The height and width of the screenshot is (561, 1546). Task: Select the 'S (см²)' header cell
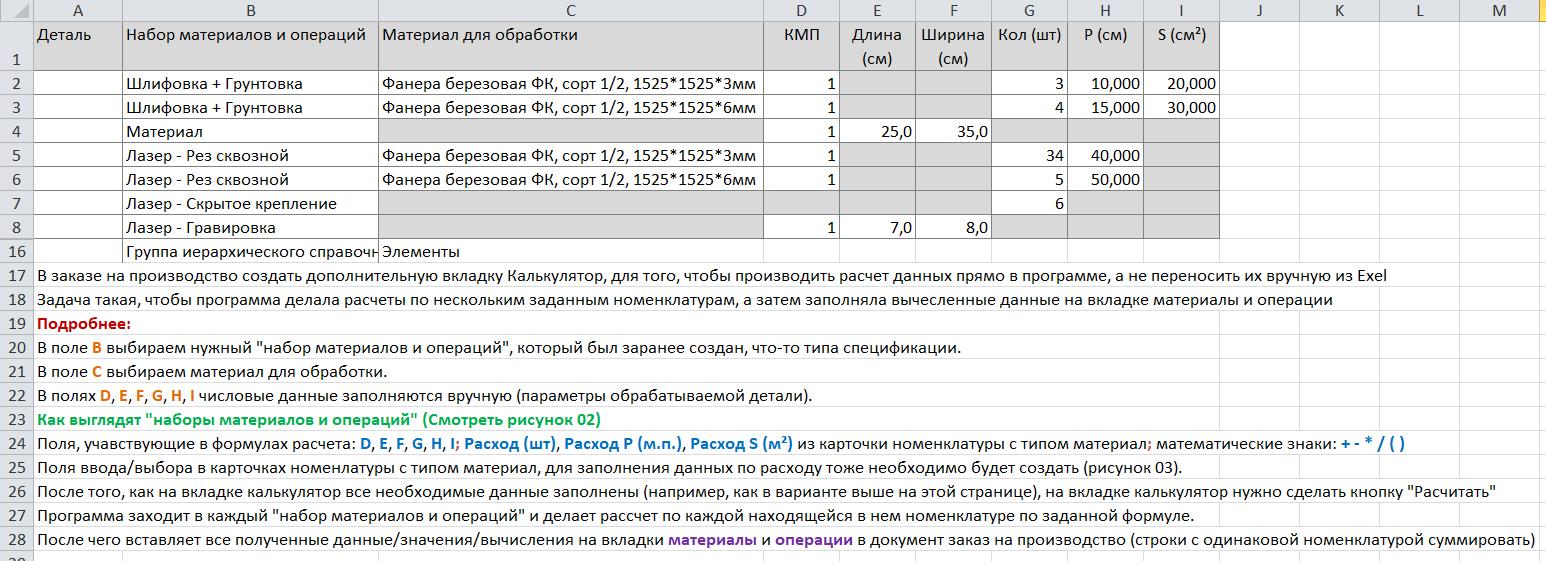point(1181,35)
